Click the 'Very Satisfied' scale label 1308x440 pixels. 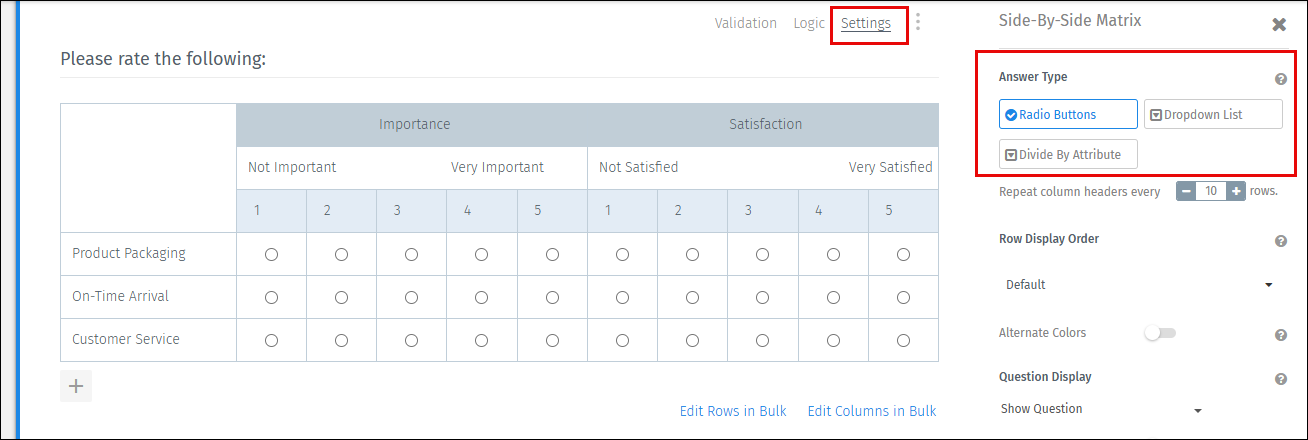click(890, 167)
